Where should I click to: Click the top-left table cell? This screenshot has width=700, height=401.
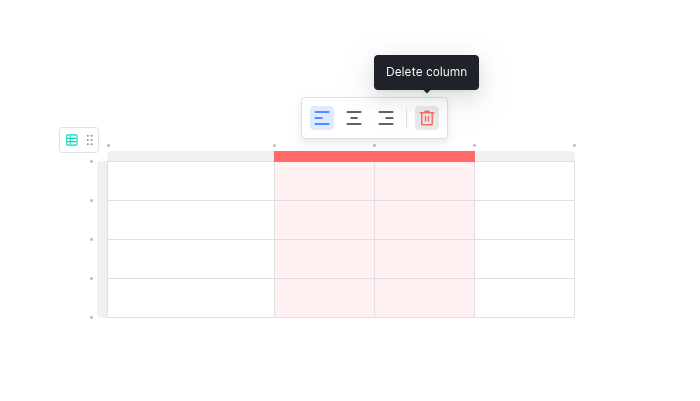[x=190, y=181]
